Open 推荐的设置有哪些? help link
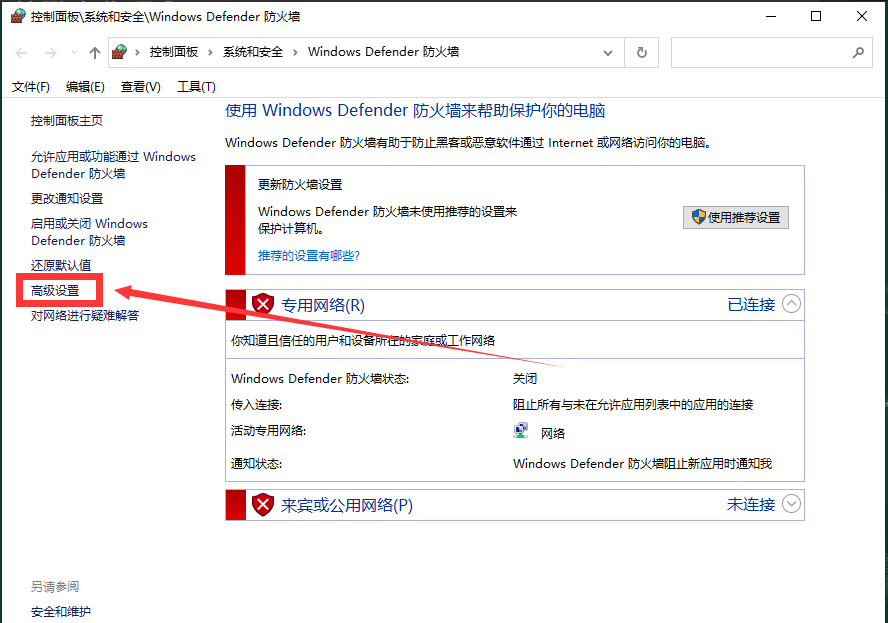This screenshot has height=623, width=888. point(309,255)
